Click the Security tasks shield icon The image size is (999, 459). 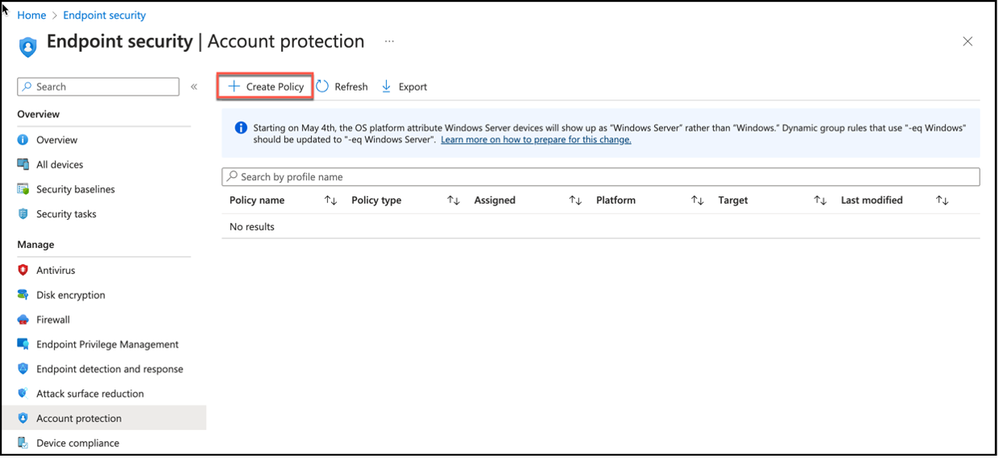tap(23, 214)
